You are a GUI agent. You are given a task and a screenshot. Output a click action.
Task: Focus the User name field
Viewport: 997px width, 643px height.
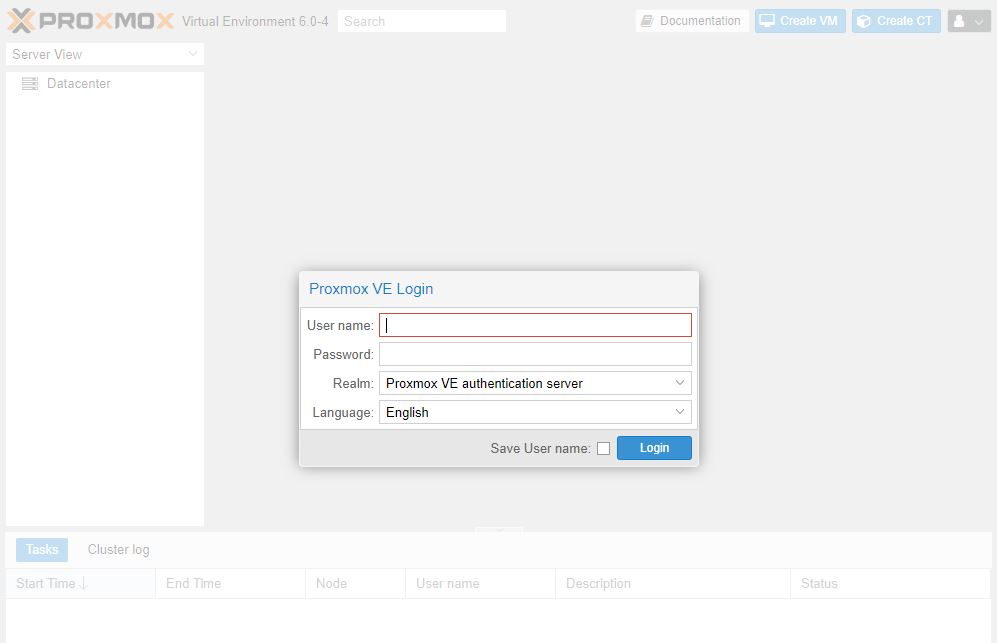(x=535, y=325)
